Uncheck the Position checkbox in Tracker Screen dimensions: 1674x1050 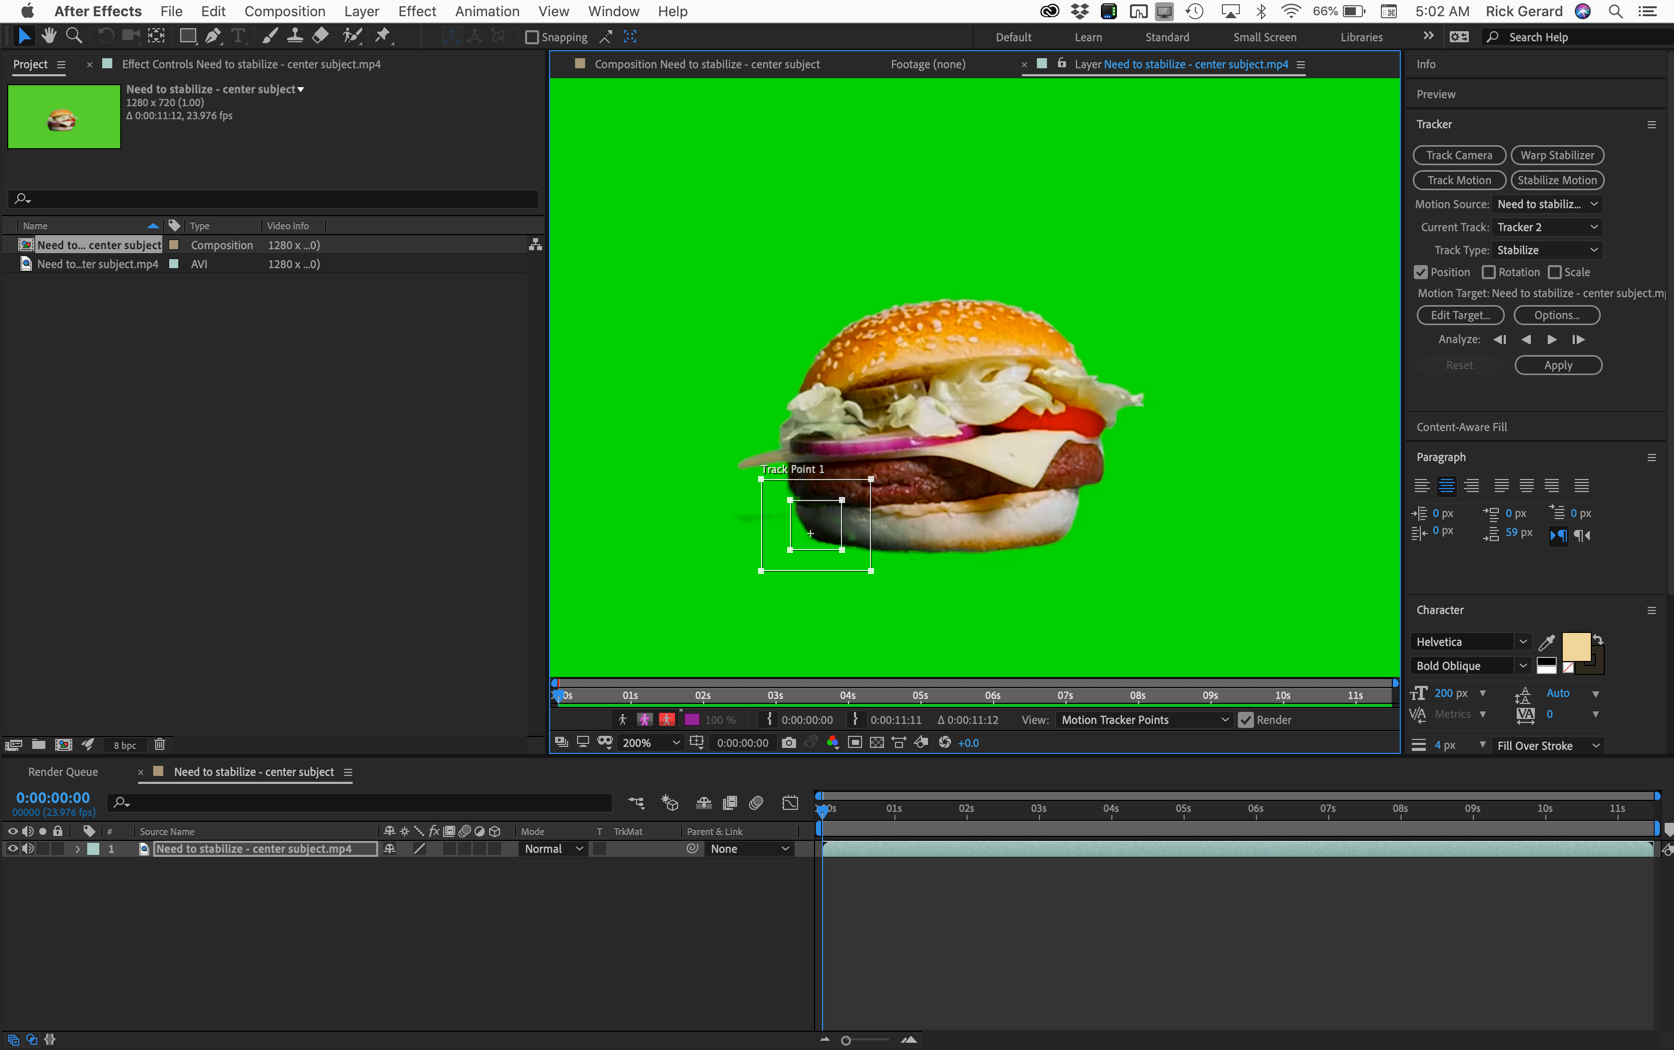coord(1421,272)
